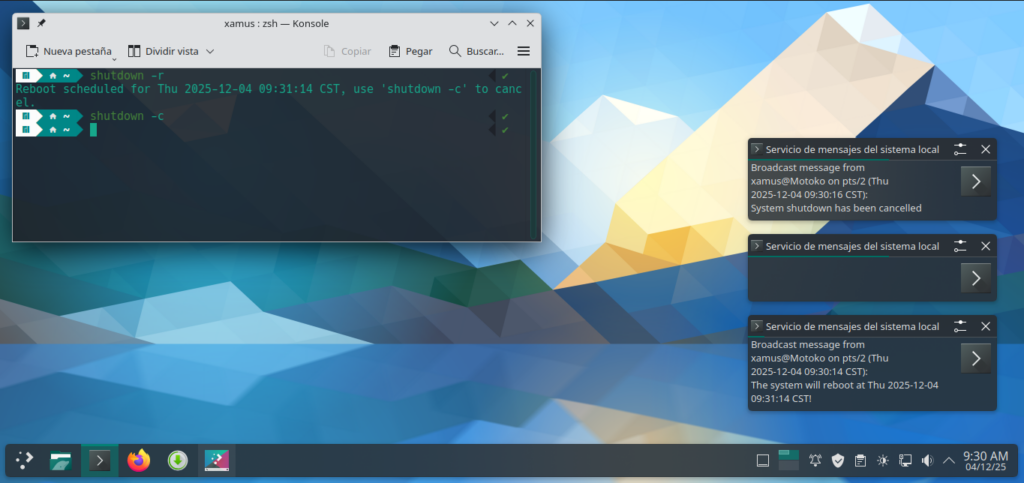
Task: Click xamus : zsh — Konsole title text
Action: pos(276,23)
